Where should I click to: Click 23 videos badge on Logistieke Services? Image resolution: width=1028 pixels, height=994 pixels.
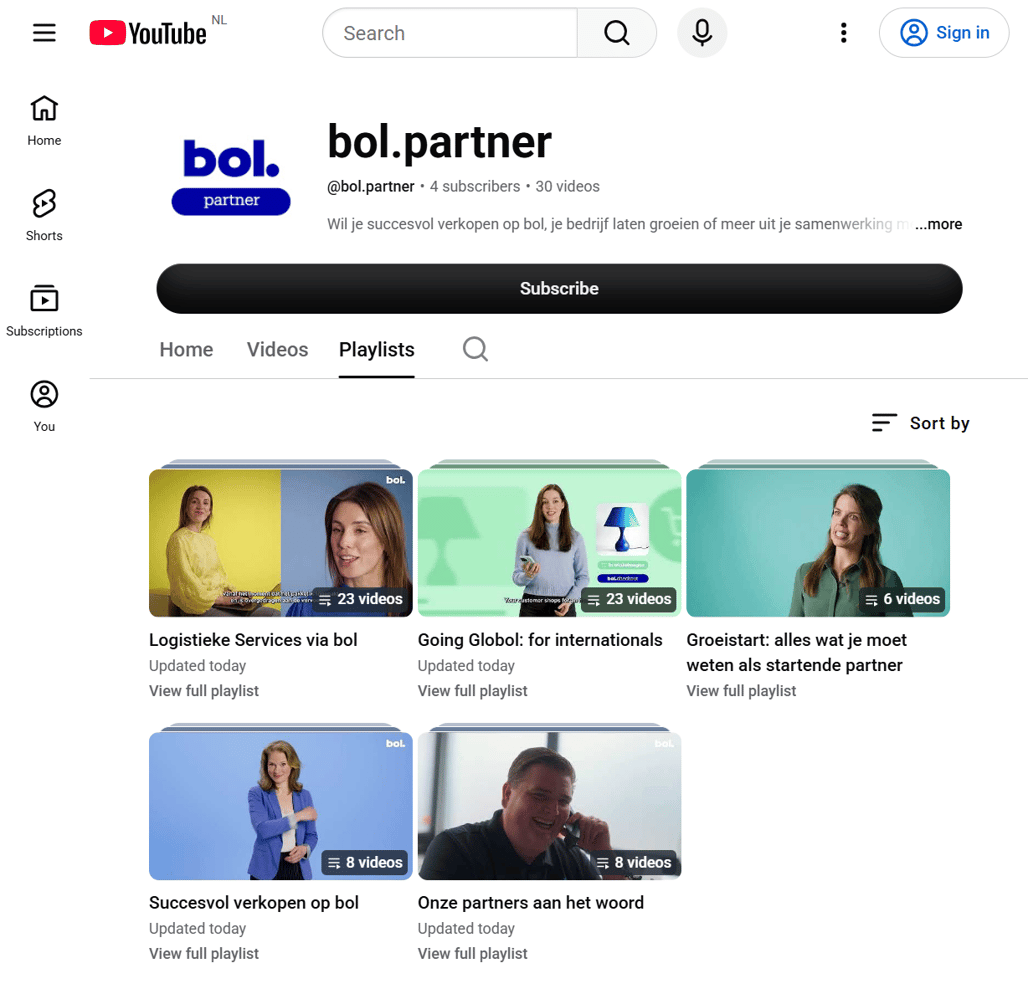(x=361, y=599)
